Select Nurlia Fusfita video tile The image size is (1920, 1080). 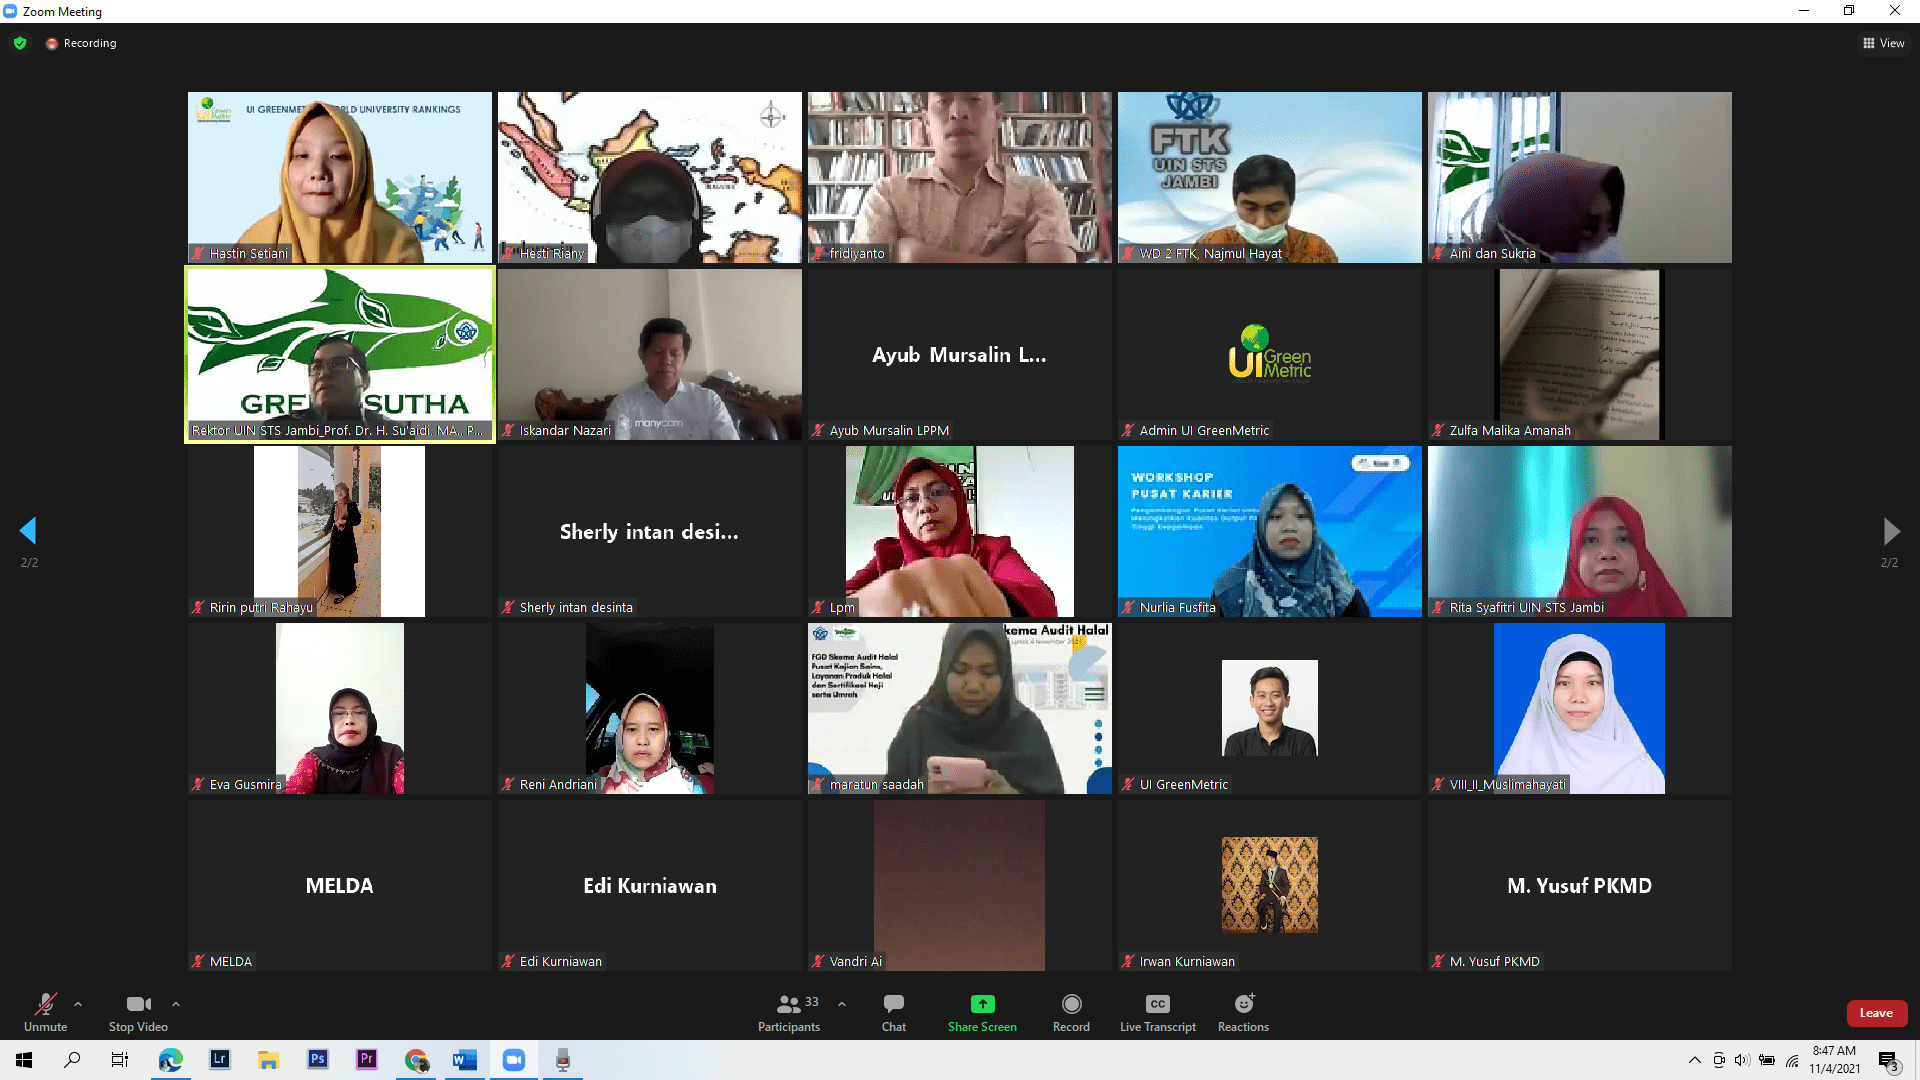[1270, 532]
